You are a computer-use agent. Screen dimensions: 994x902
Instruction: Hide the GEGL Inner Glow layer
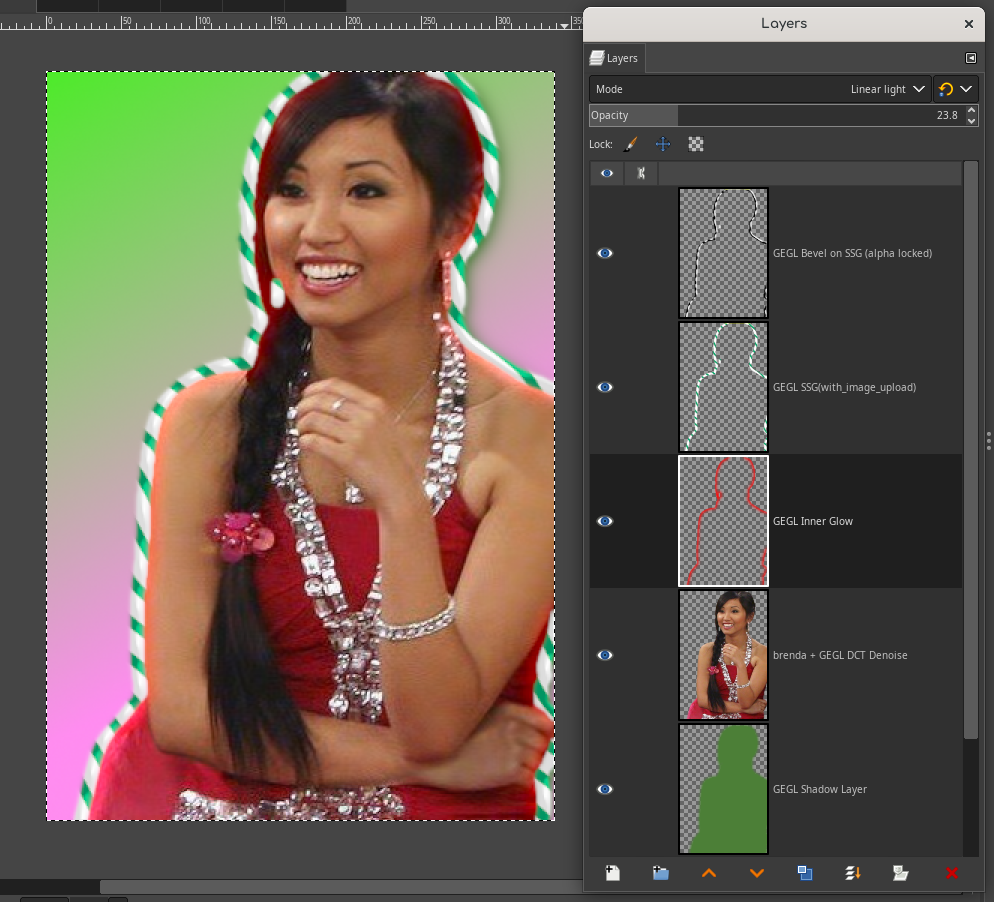point(605,520)
